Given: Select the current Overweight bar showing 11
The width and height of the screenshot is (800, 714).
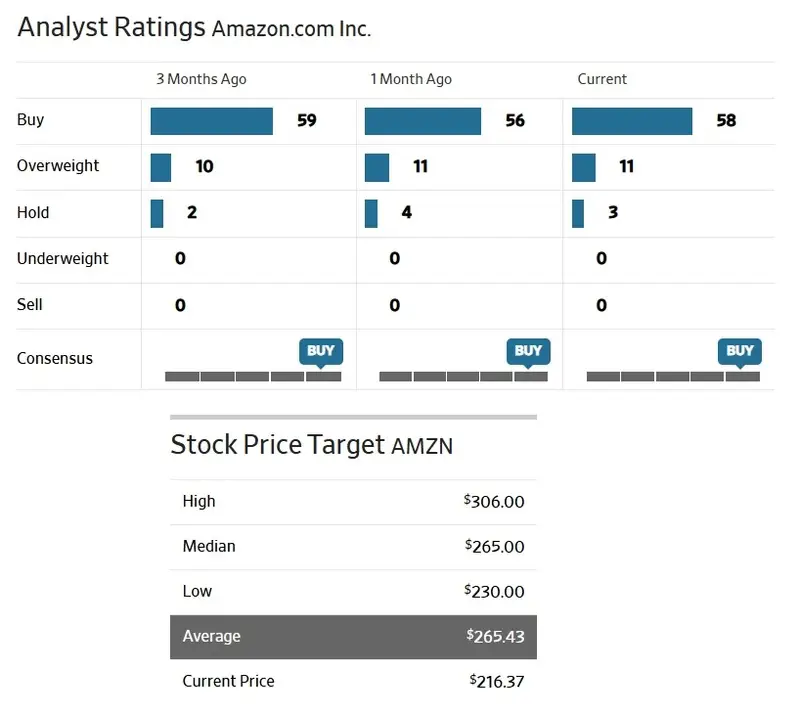Looking at the screenshot, I should tap(584, 167).
